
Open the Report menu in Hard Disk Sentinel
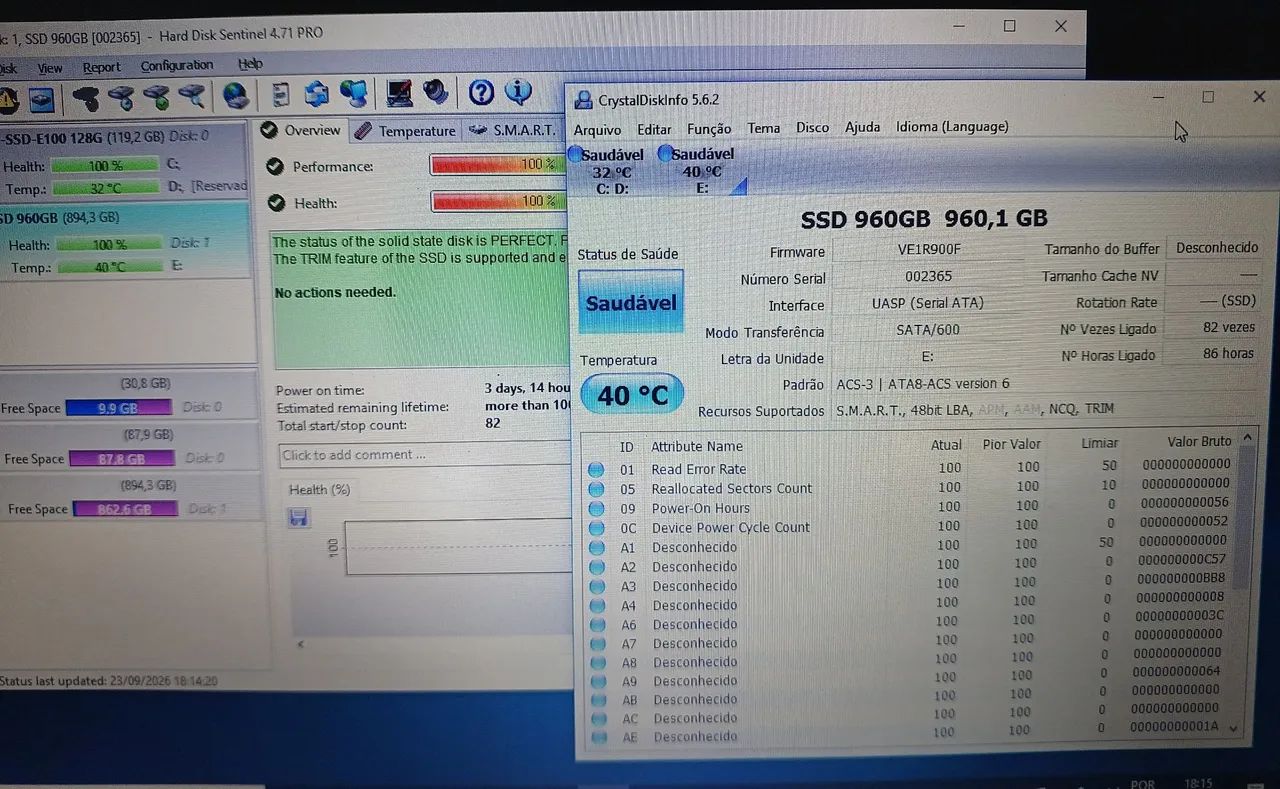pyautogui.click(x=101, y=67)
